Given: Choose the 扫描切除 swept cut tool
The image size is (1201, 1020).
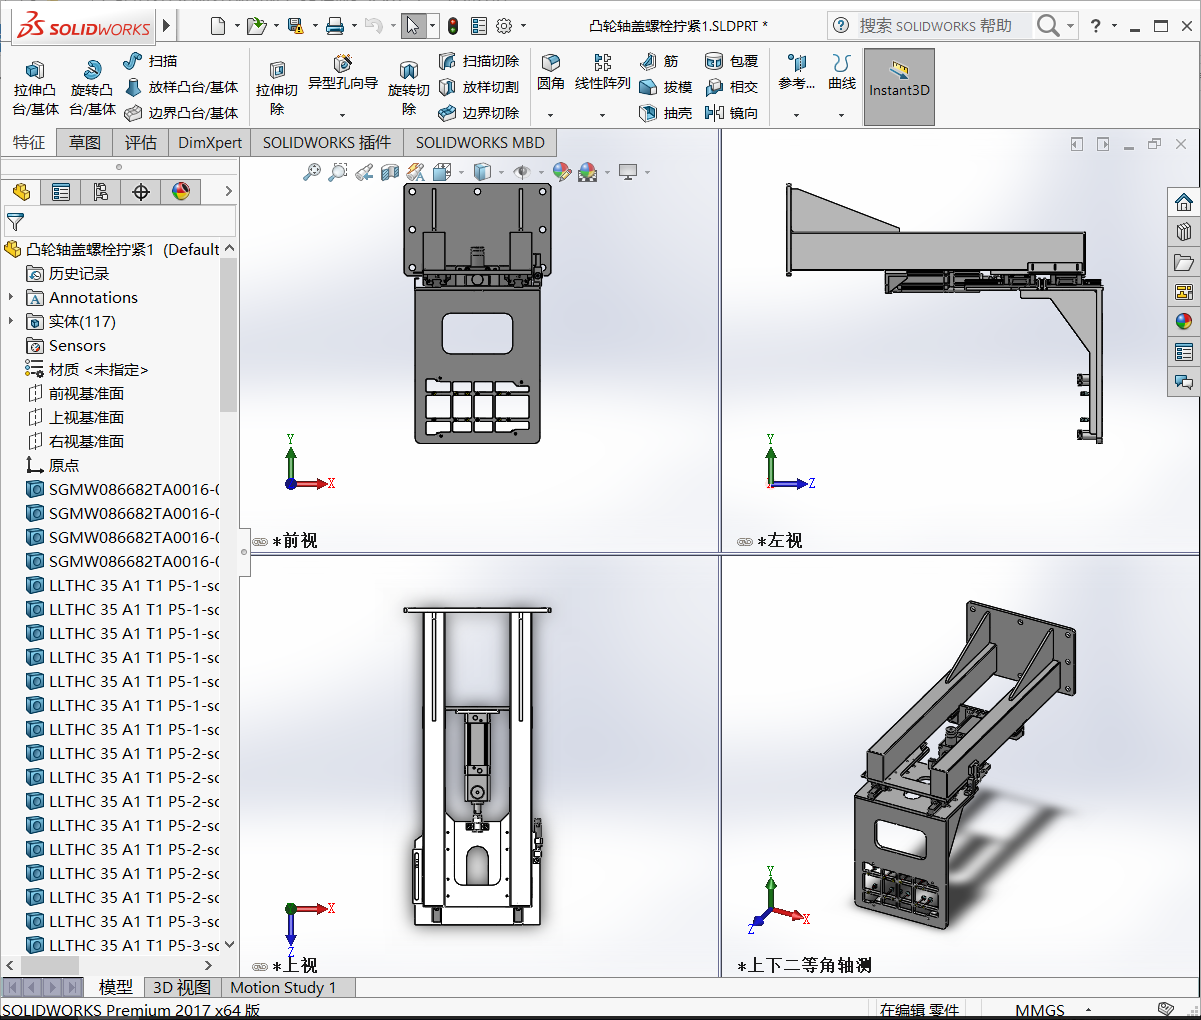Looking at the screenshot, I should [x=478, y=61].
